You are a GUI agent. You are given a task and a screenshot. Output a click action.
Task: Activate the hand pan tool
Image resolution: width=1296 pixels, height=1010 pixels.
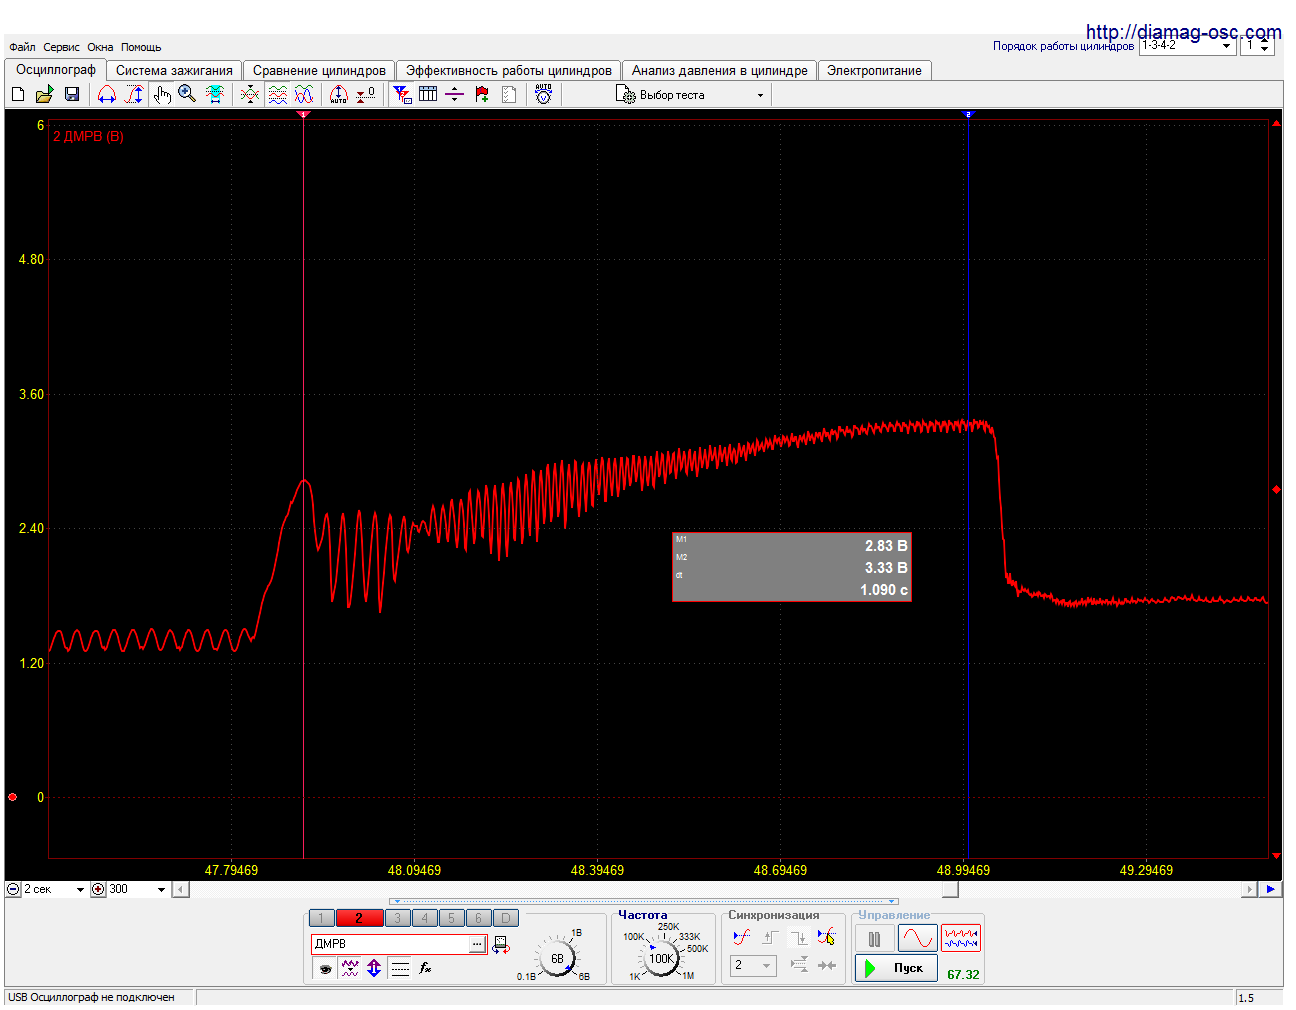[162, 94]
